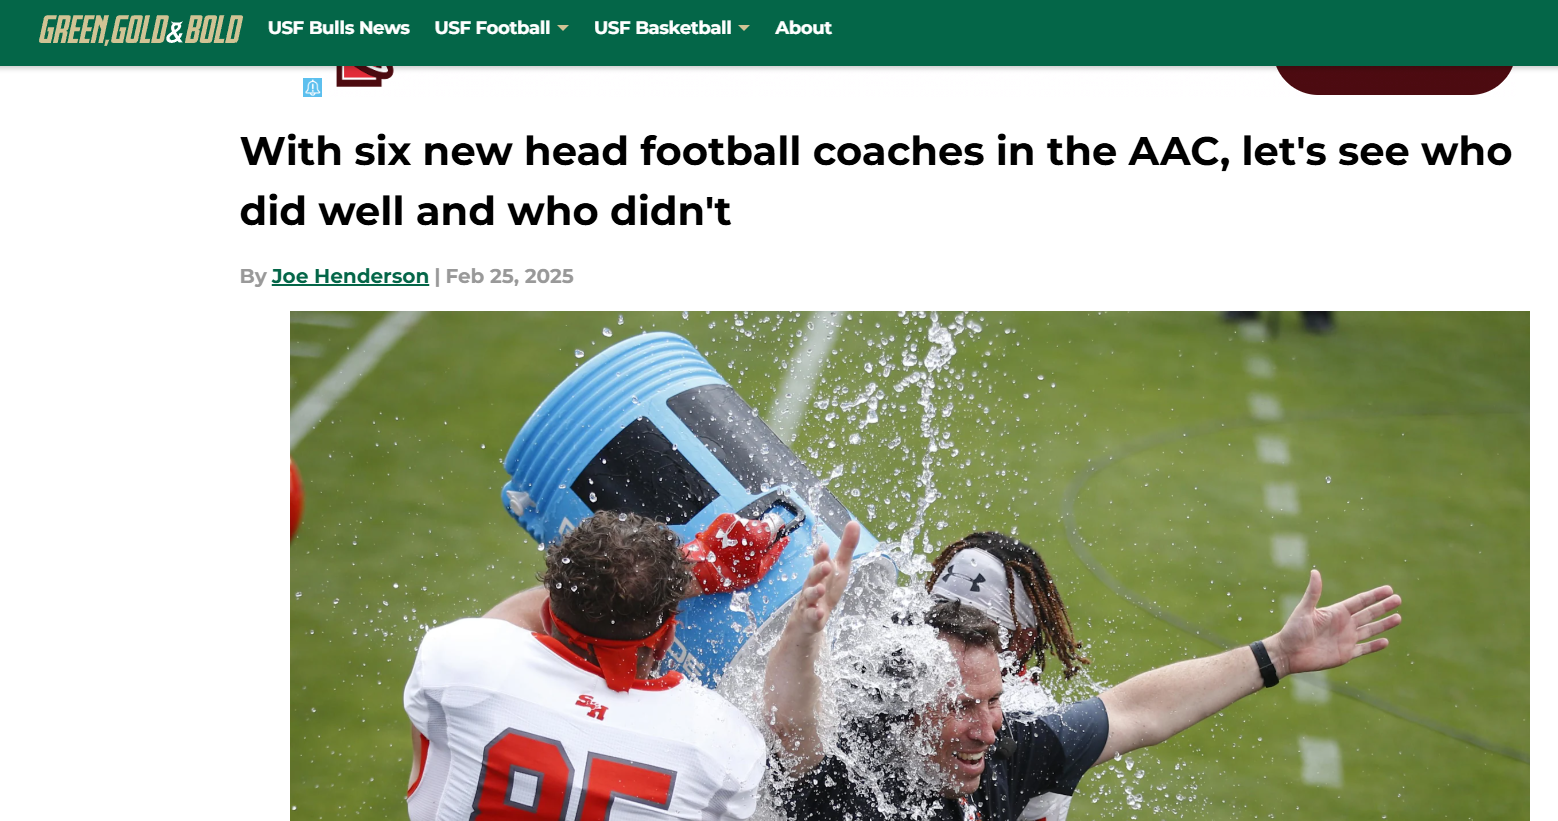Viewport: 1558px width, 821px height.
Task: Click the Feb 25, 2025 publish date
Action: pos(510,276)
